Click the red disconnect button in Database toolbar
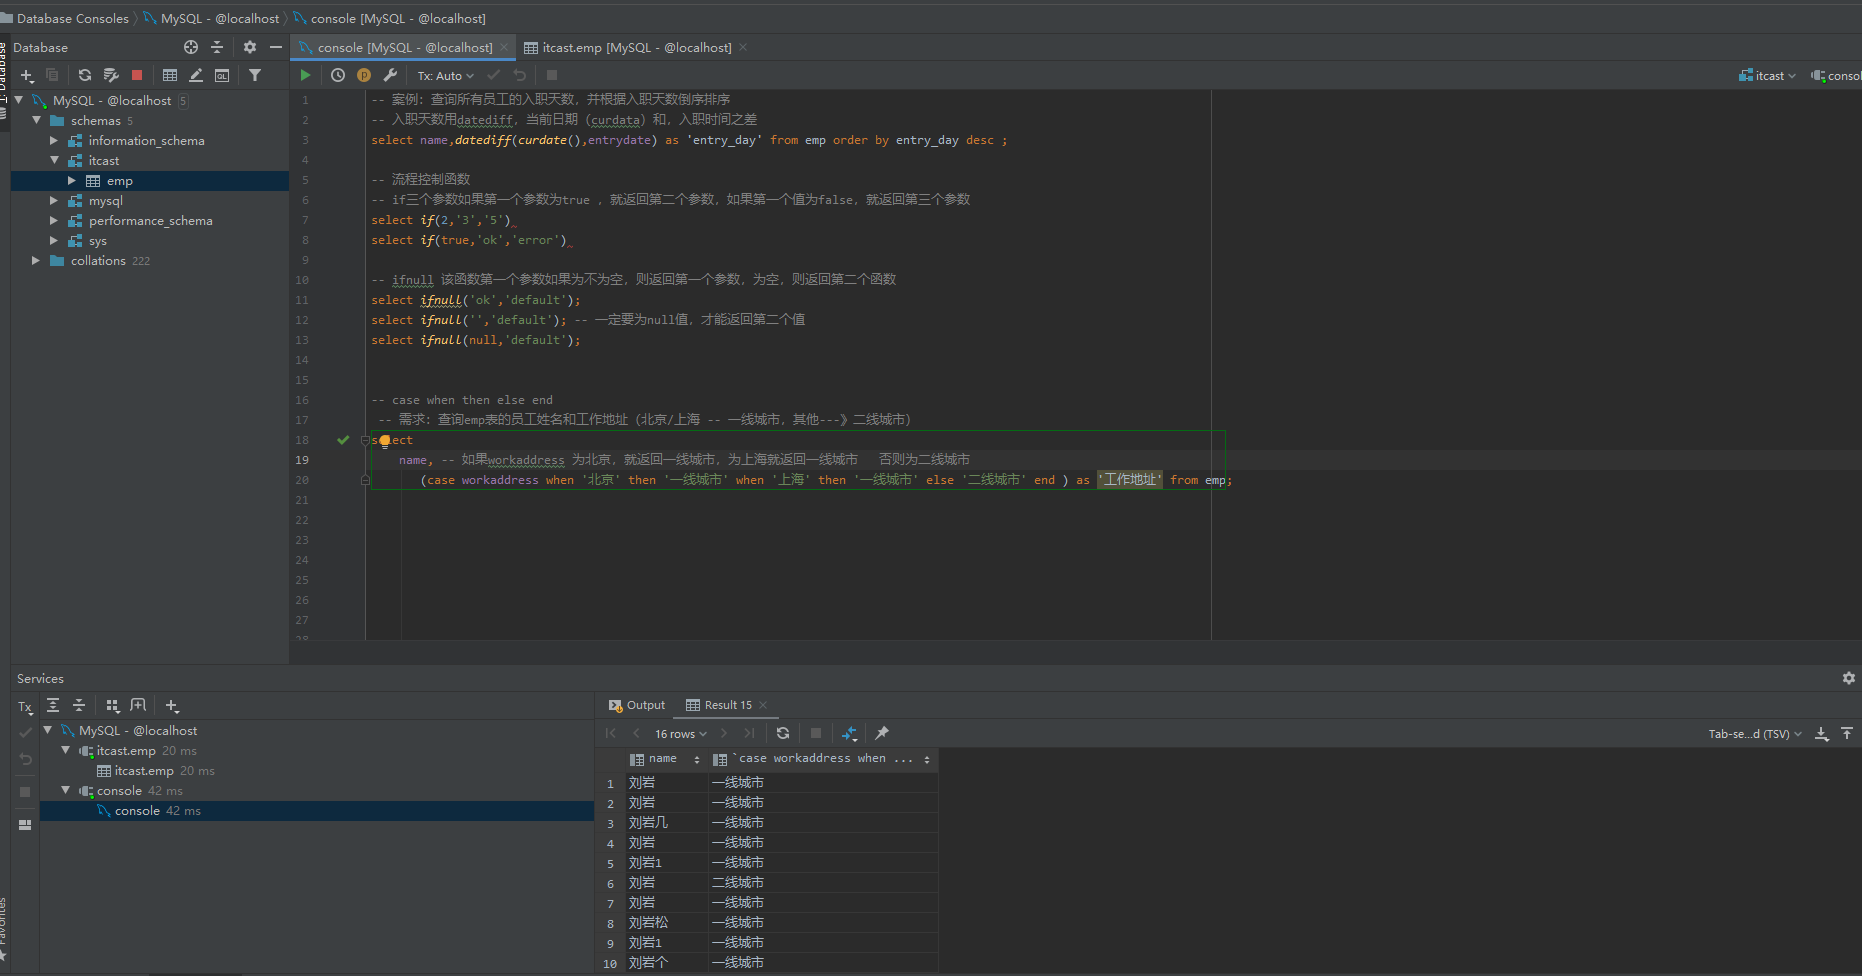The height and width of the screenshot is (976, 1862). pos(137,75)
